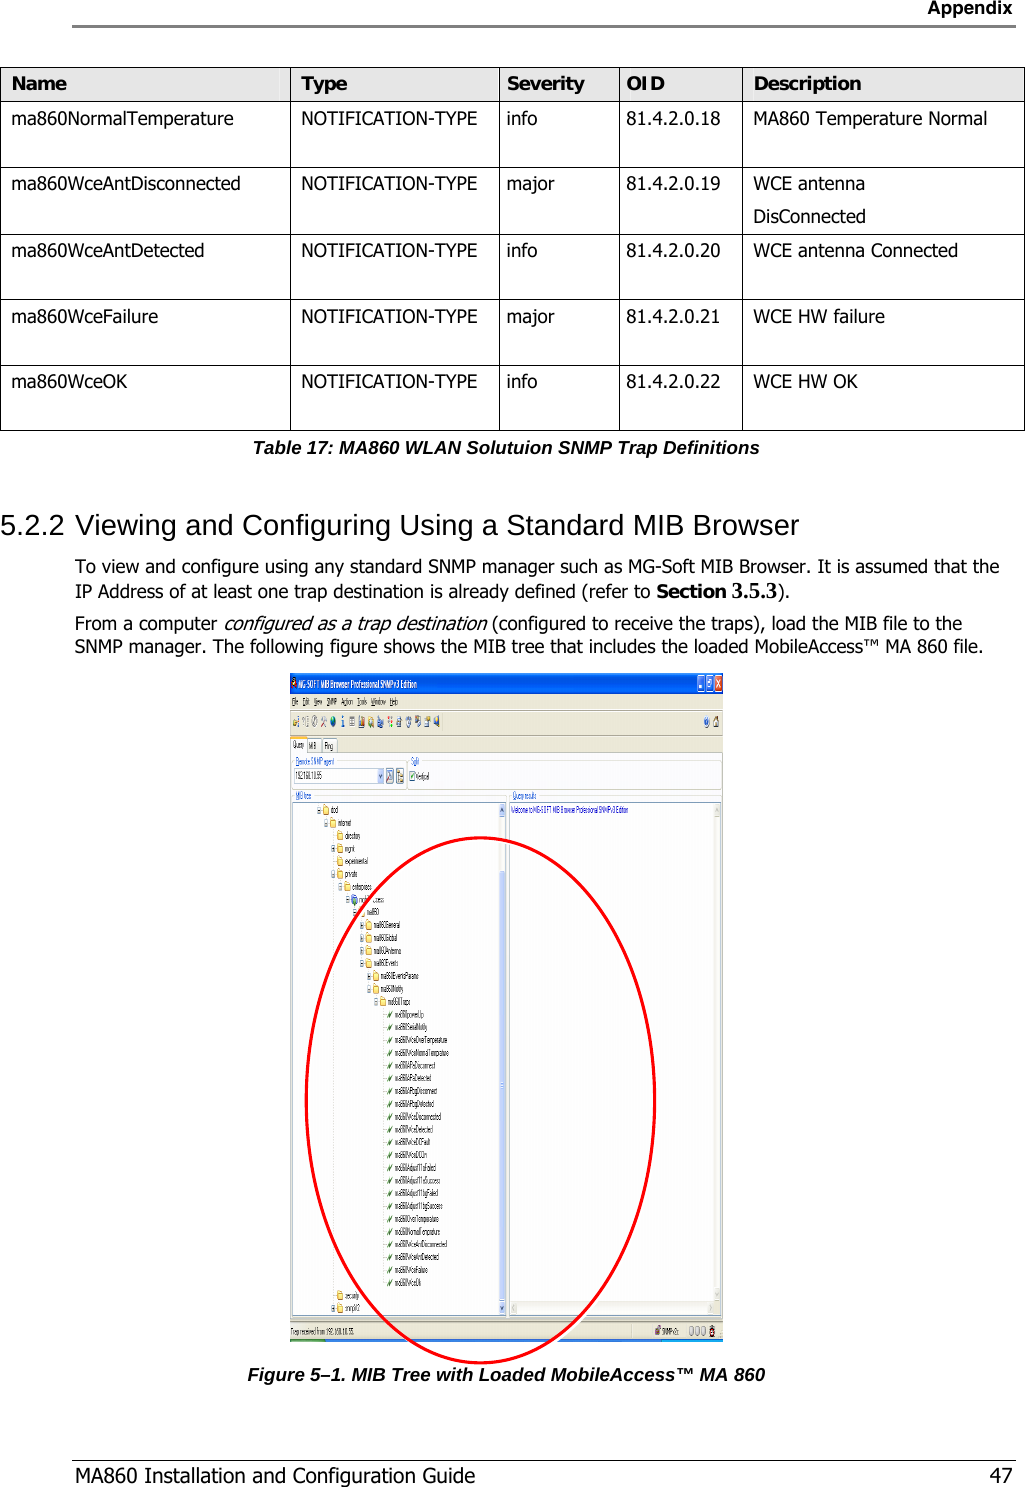Expand the ma860Antenna tree node
This screenshot has width=1025, height=1487.
tap(362, 951)
